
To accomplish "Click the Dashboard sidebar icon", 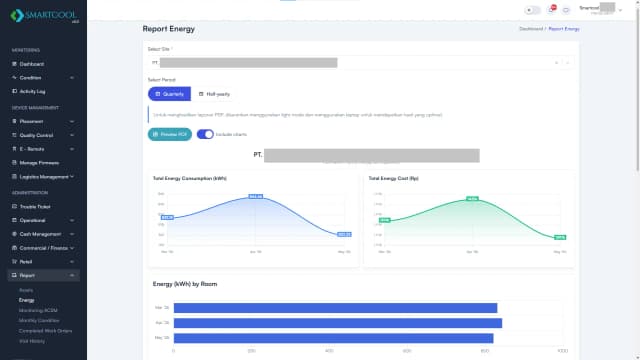I will point(14,64).
